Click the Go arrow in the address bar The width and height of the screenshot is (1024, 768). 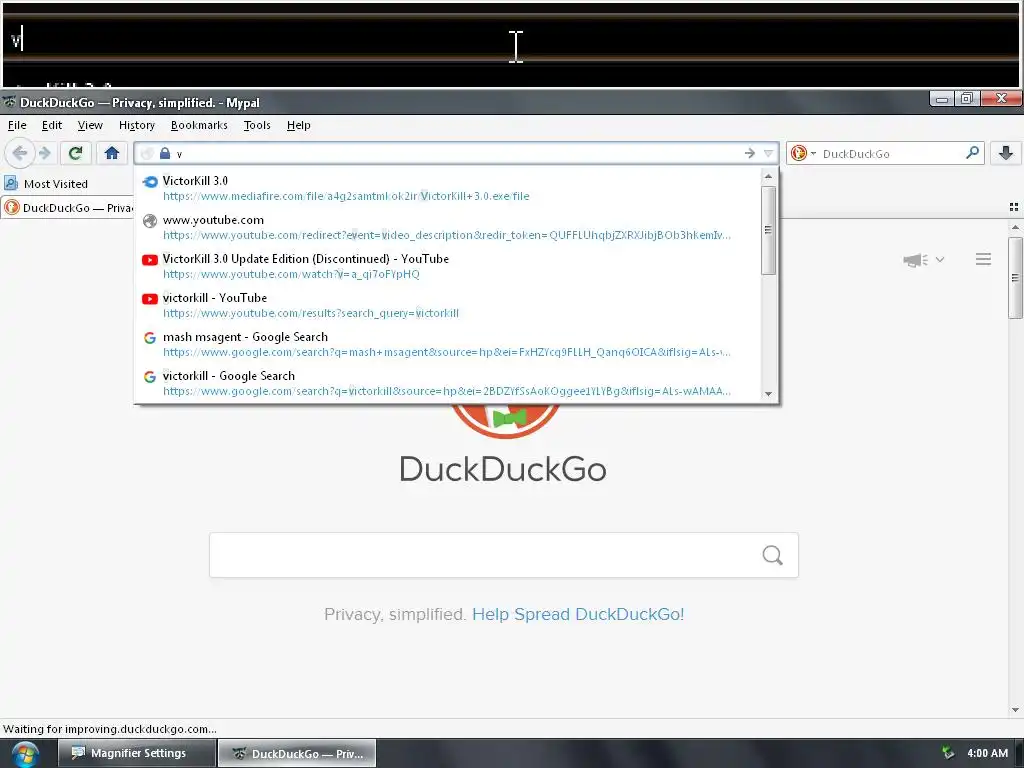(750, 153)
